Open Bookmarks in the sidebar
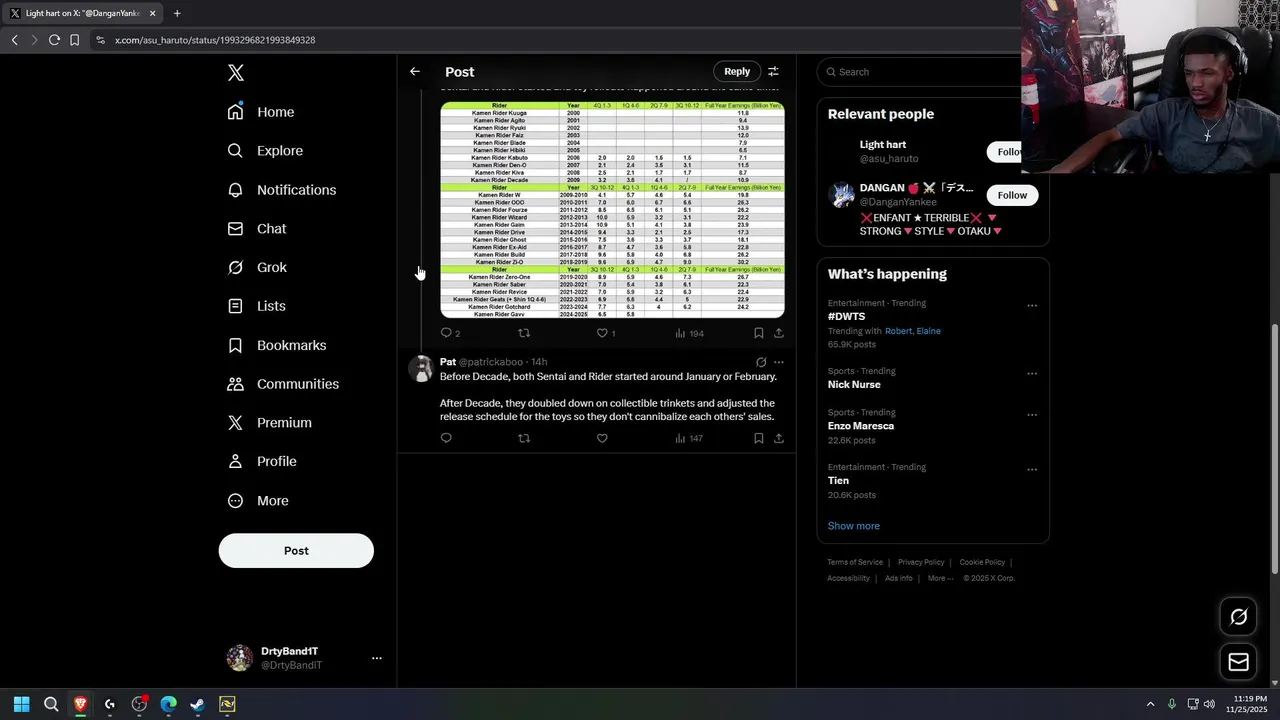Viewport: 1280px width, 720px height. tap(277, 345)
